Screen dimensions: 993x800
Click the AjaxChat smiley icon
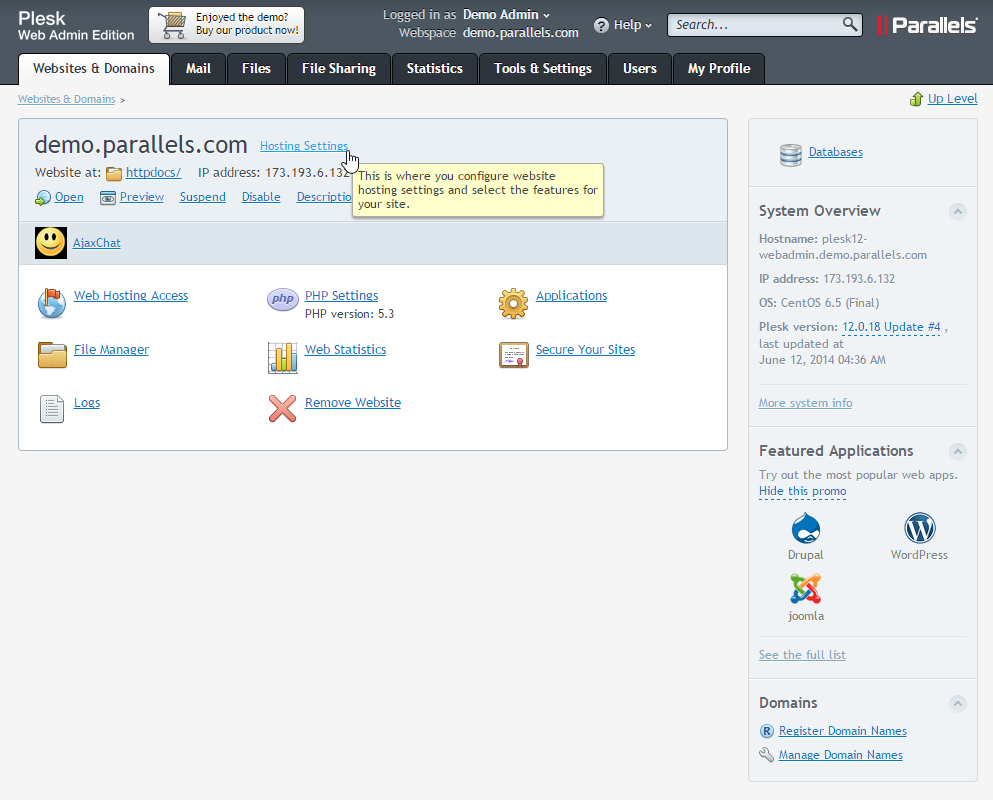click(x=51, y=243)
